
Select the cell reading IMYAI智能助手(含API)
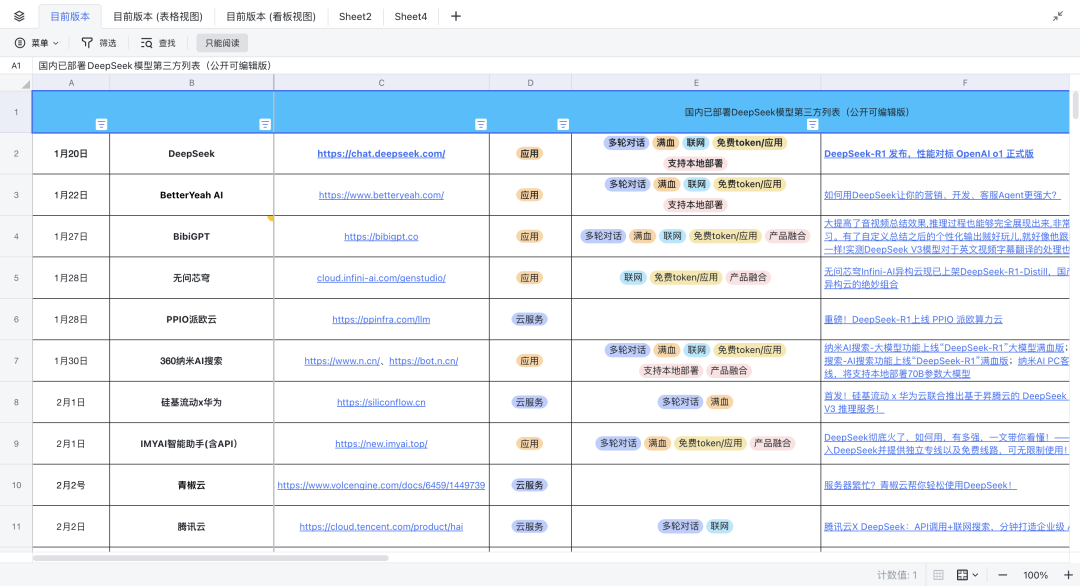191,443
